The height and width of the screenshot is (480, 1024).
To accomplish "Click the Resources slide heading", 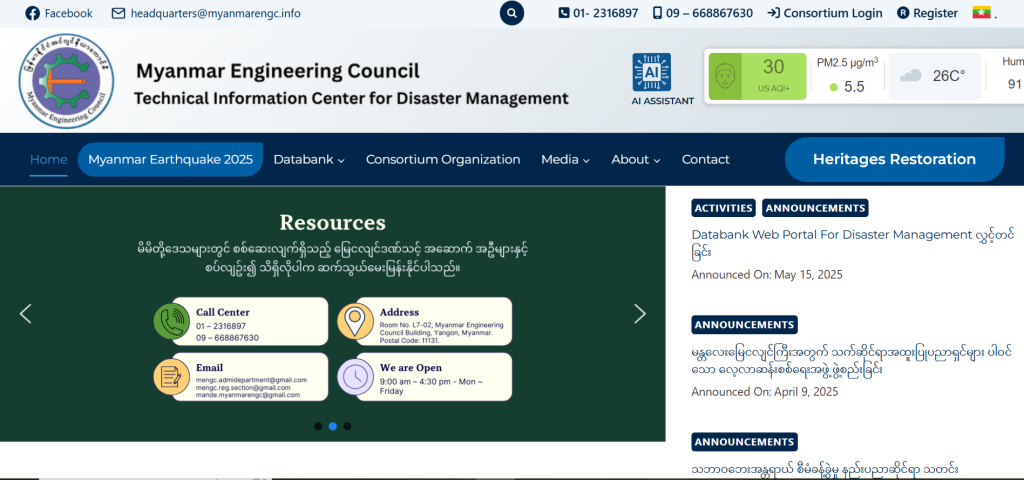I will pyautogui.click(x=332, y=223).
